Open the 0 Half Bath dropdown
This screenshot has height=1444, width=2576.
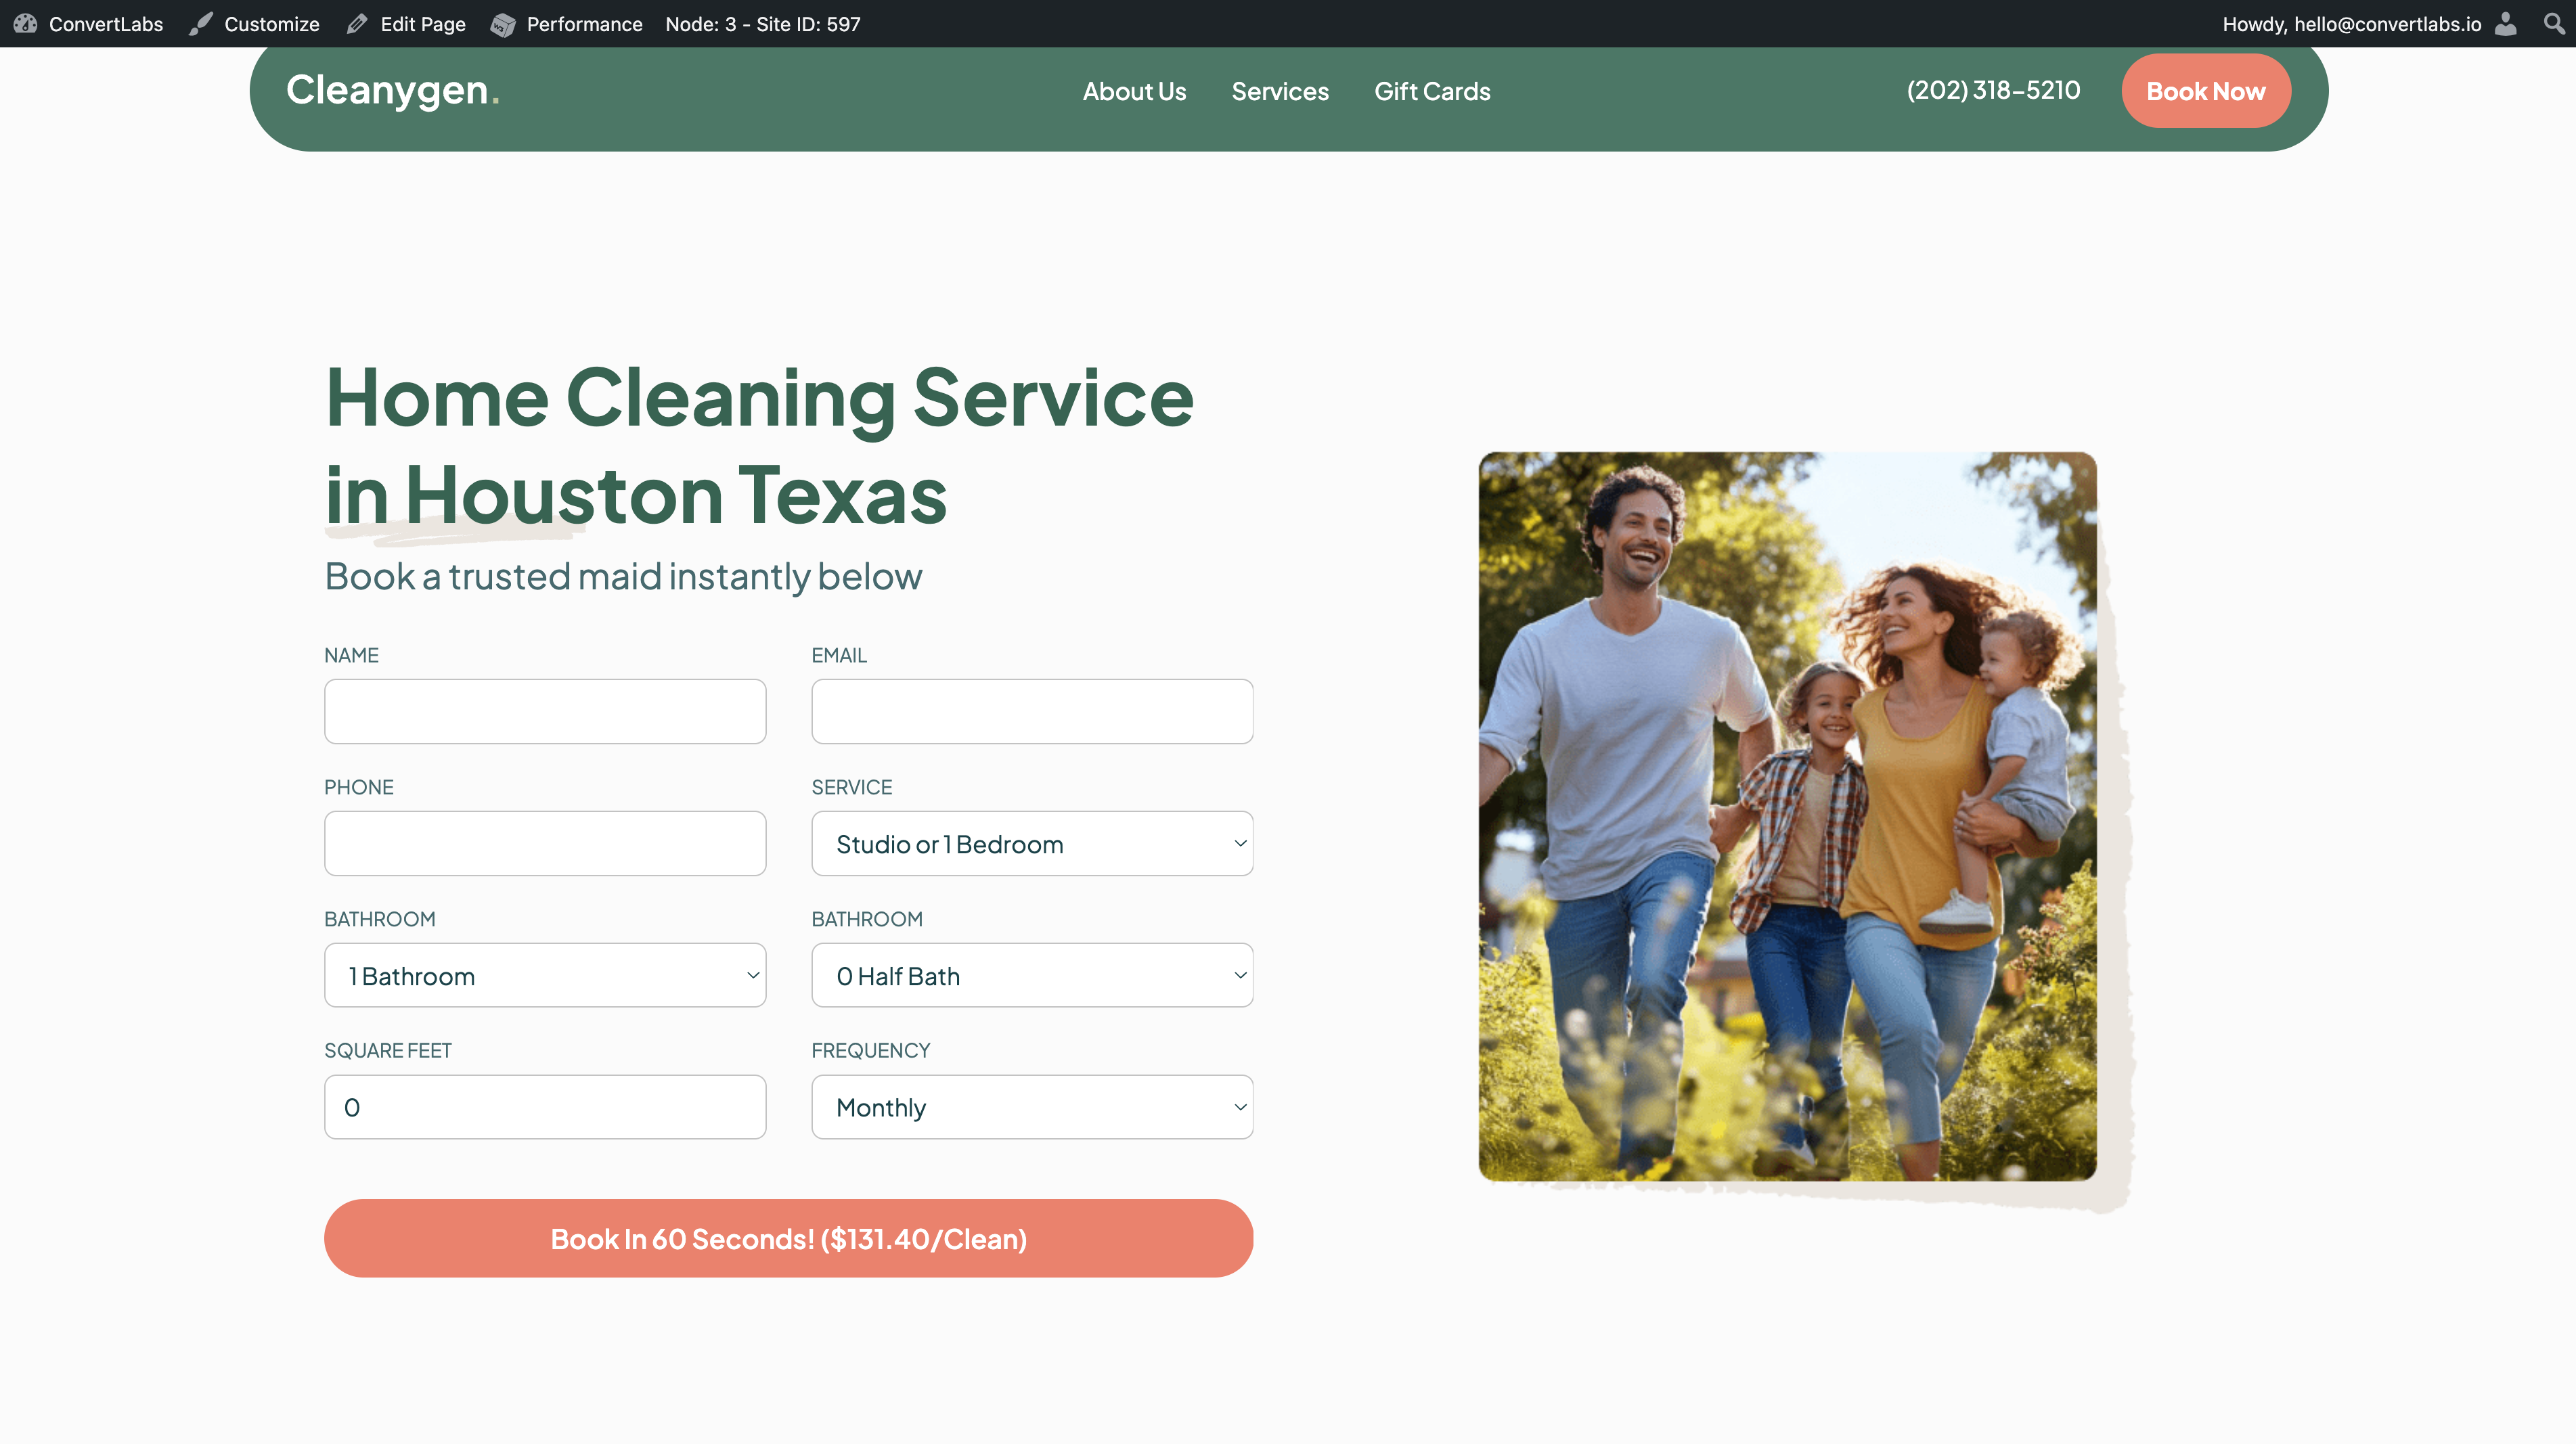(x=1031, y=975)
